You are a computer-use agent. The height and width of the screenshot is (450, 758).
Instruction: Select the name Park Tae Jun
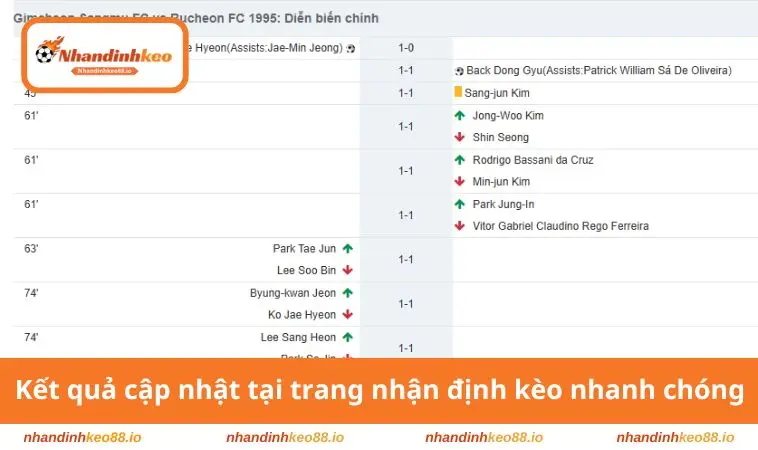(305, 249)
